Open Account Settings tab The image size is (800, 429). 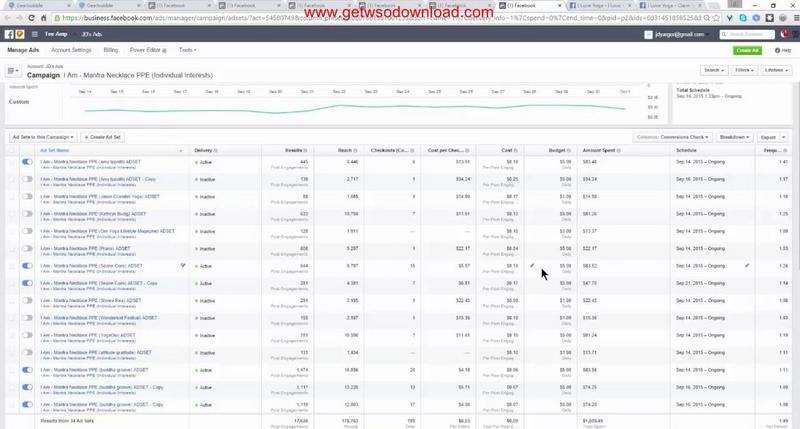(71, 50)
